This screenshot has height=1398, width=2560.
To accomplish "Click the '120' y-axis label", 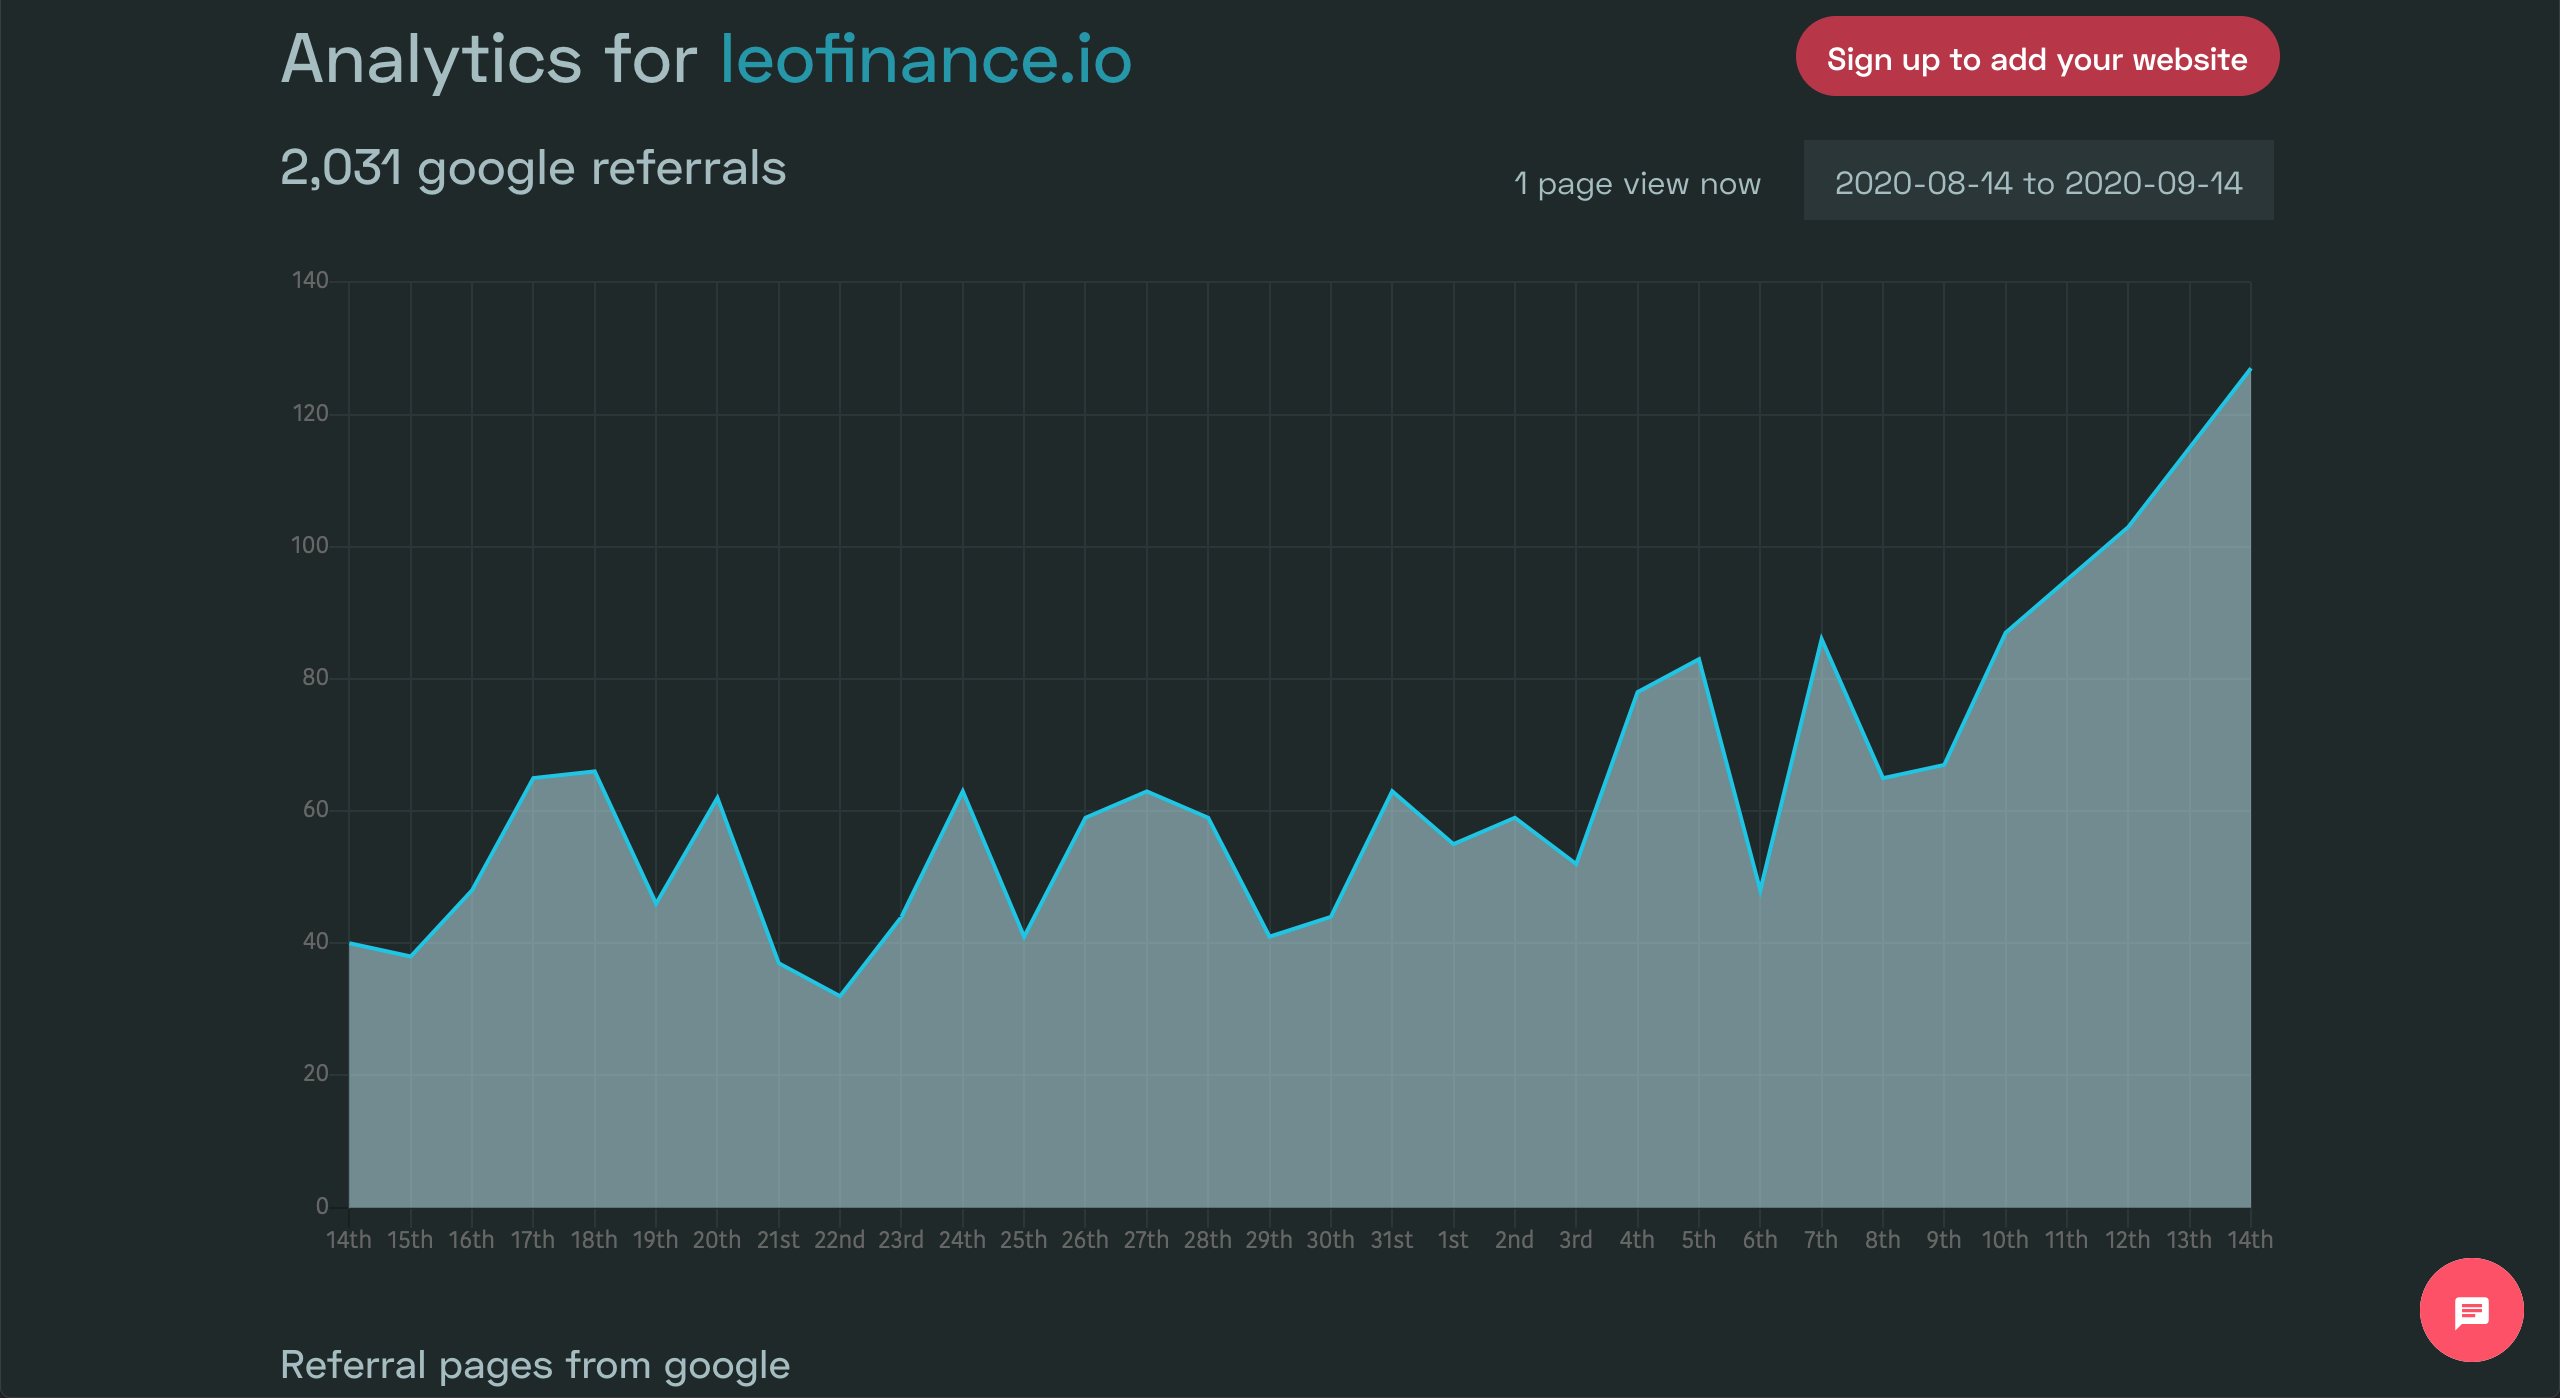I will [x=310, y=413].
